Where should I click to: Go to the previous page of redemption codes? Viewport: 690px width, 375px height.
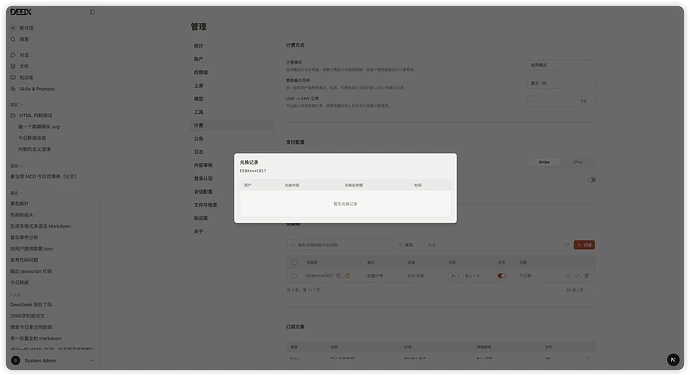(x=558, y=290)
